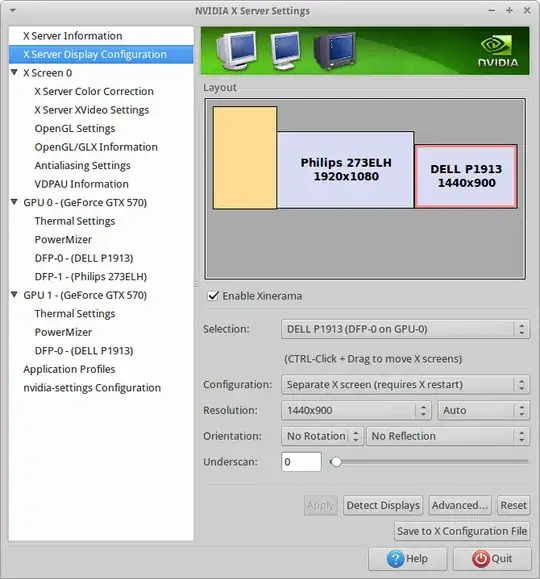This screenshot has height=579, width=540.
Task: Open Thermal Settings under GPU 1
Action: [75, 314]
